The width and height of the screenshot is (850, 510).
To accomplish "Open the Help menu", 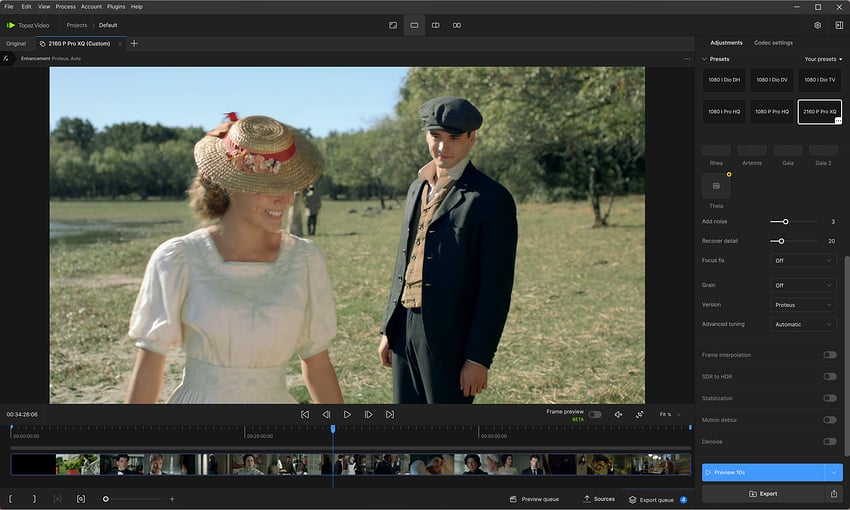I will point(137,7).
